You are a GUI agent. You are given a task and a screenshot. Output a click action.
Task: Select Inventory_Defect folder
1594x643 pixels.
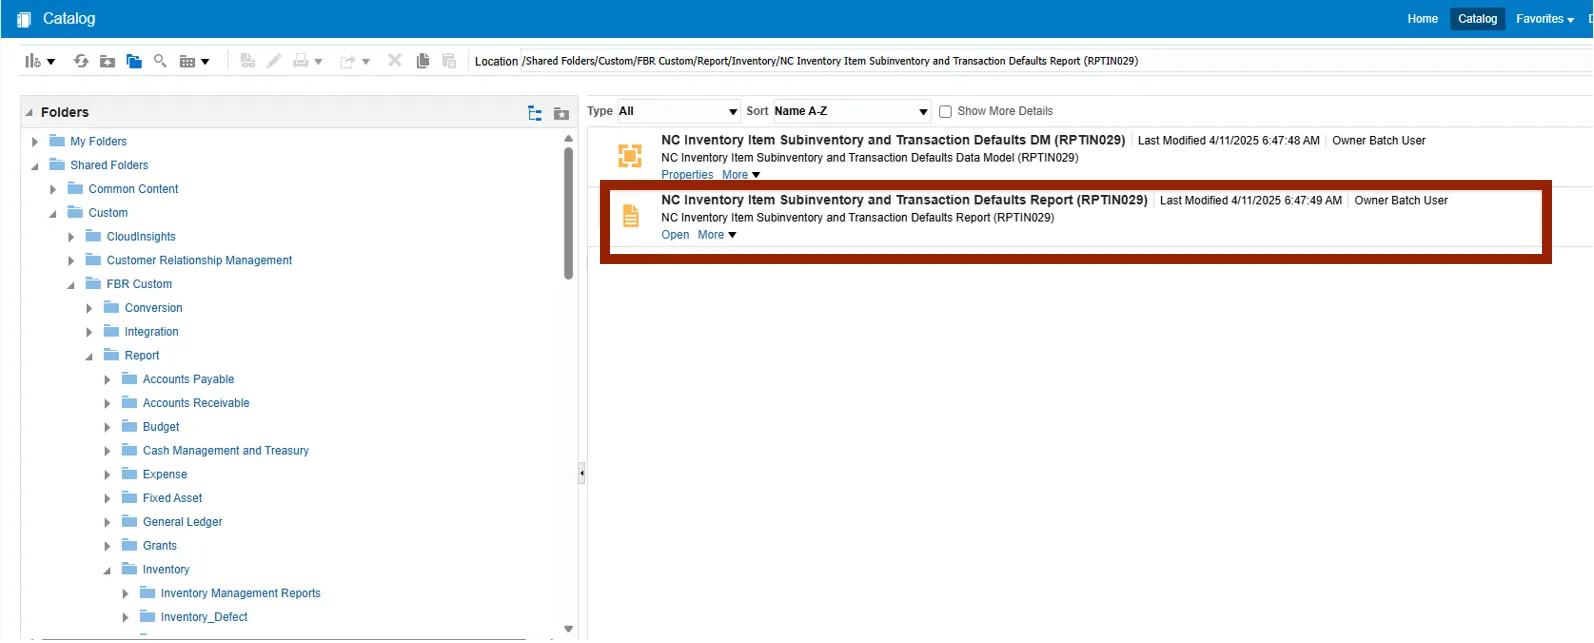coord(204,617)
